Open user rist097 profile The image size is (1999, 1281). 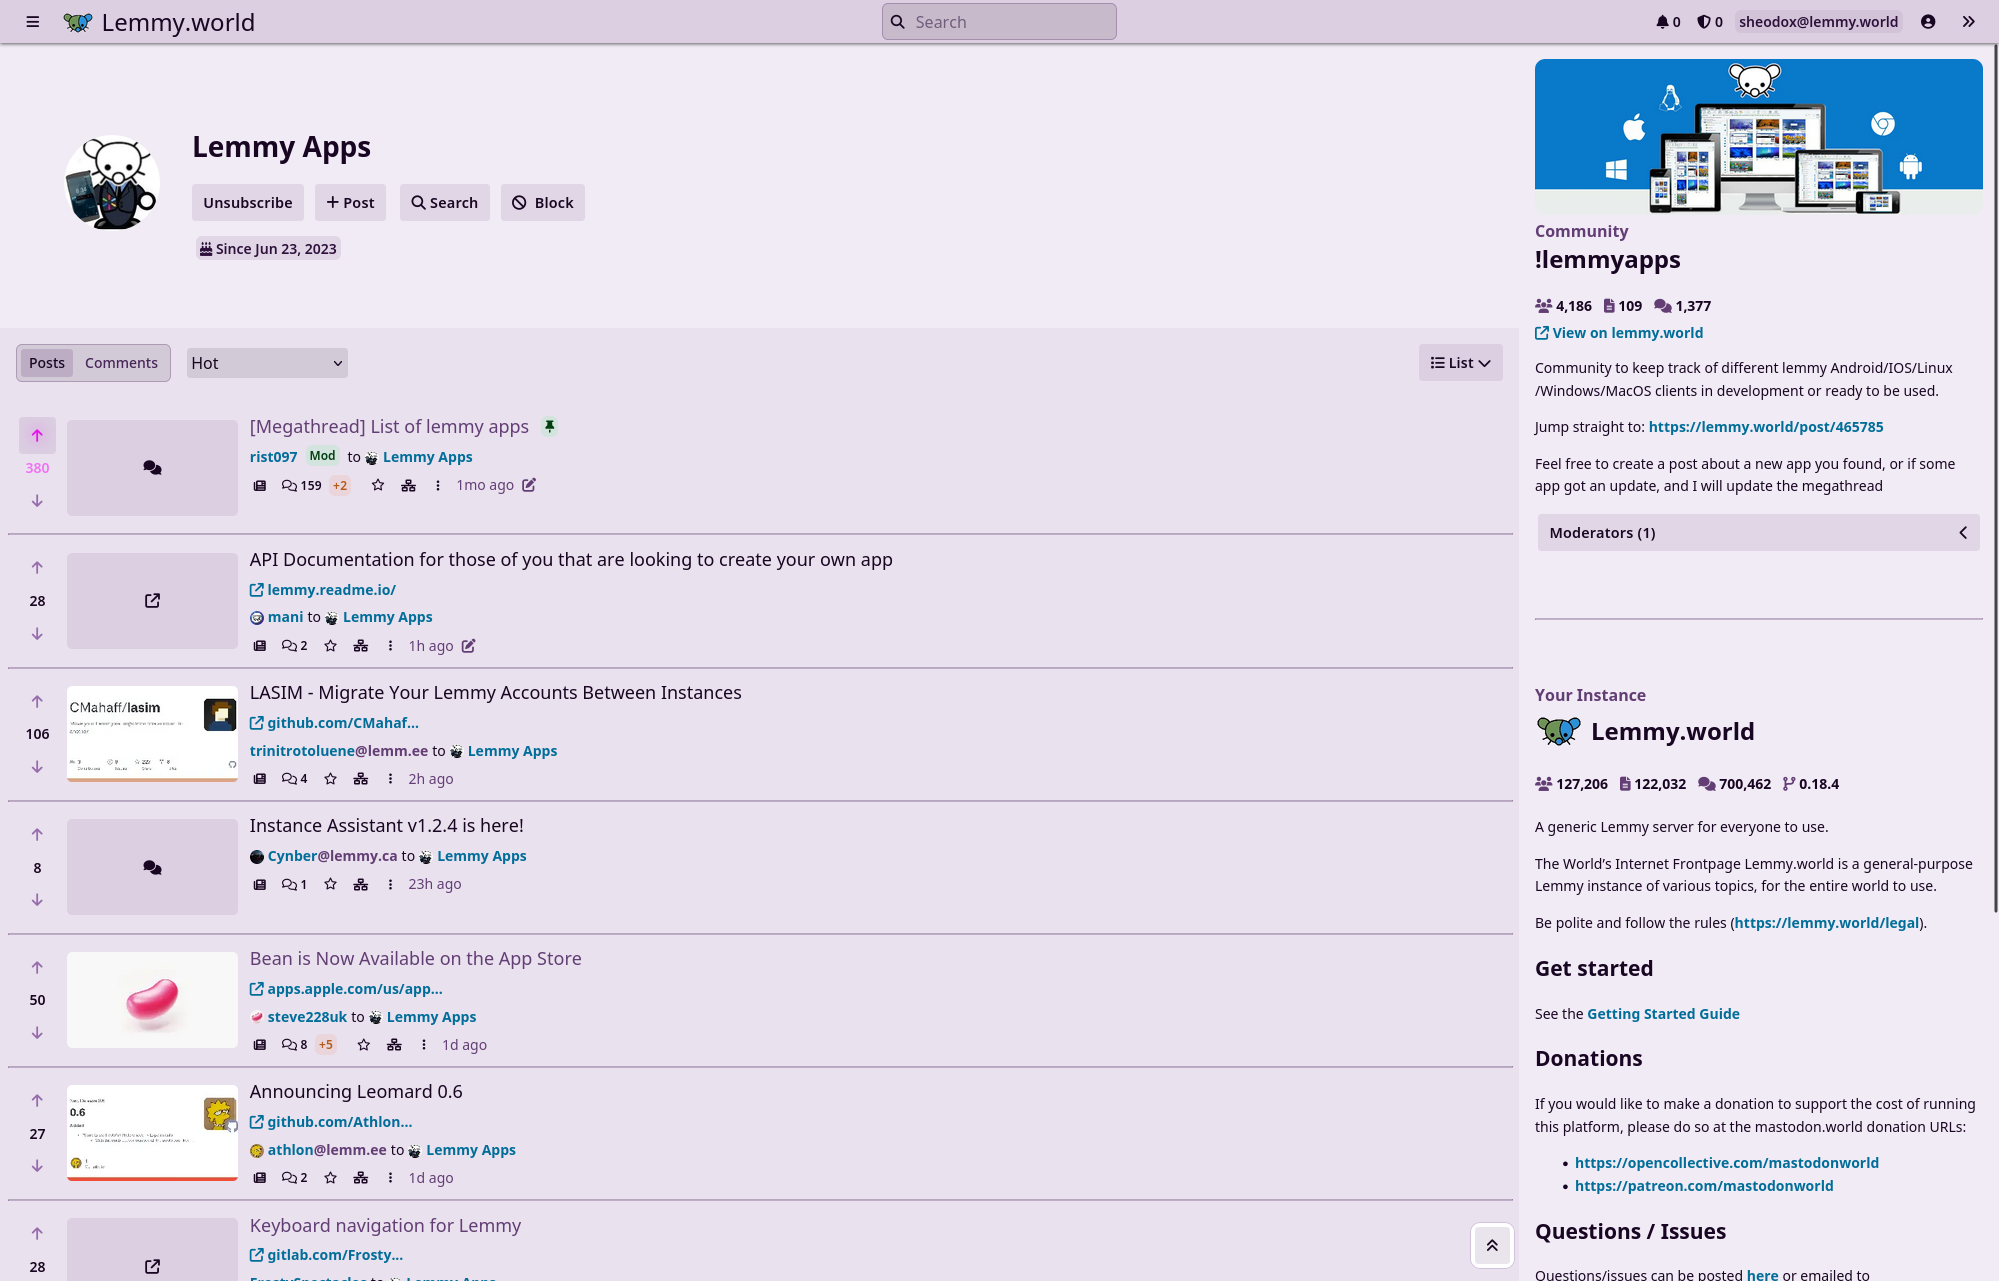click(x=273, y=457)
